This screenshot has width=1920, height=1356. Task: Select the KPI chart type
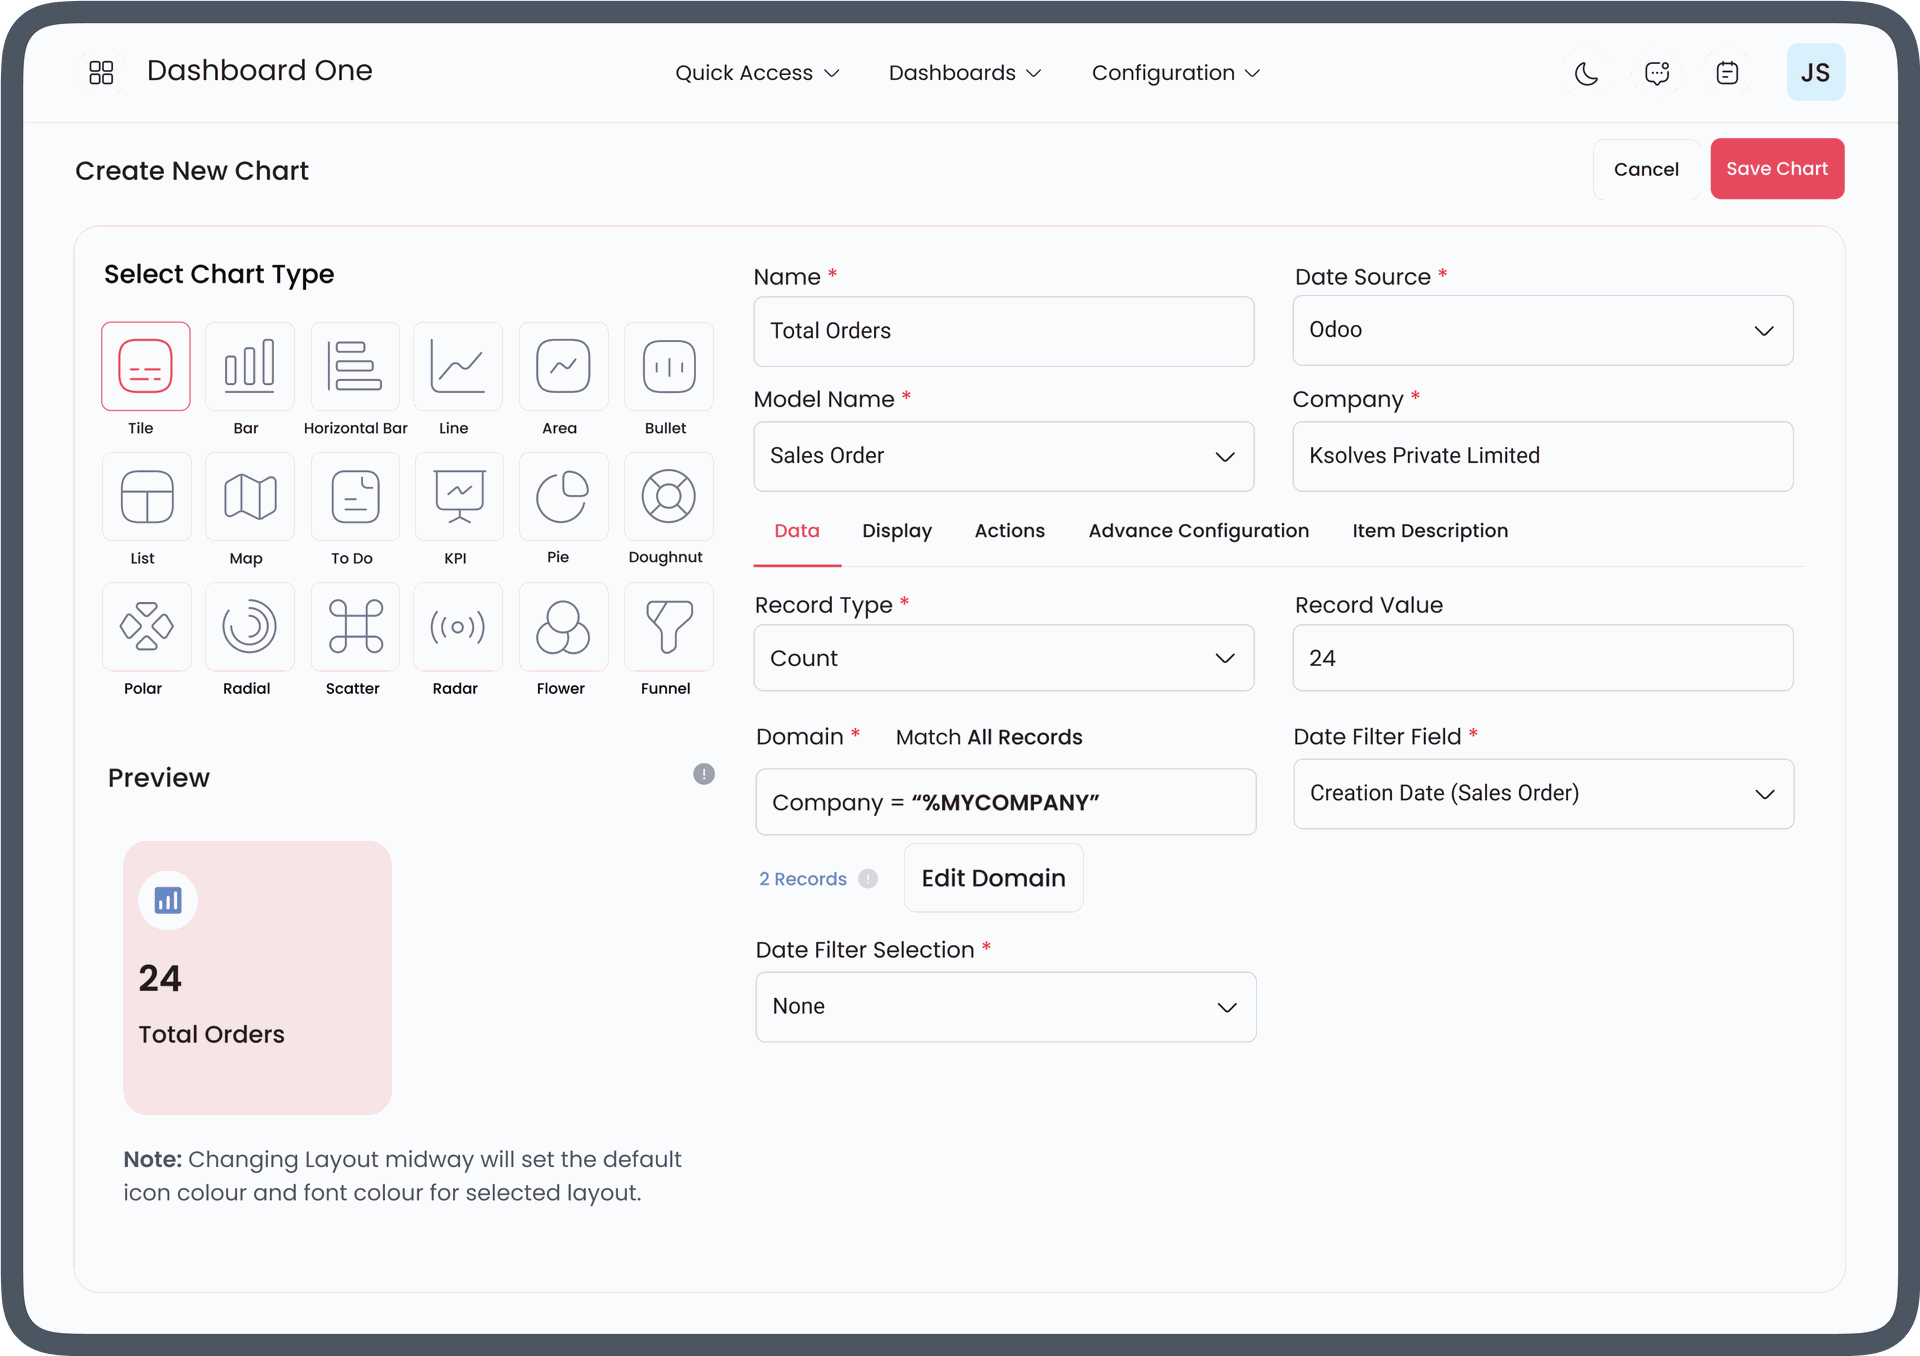[457, 497]
